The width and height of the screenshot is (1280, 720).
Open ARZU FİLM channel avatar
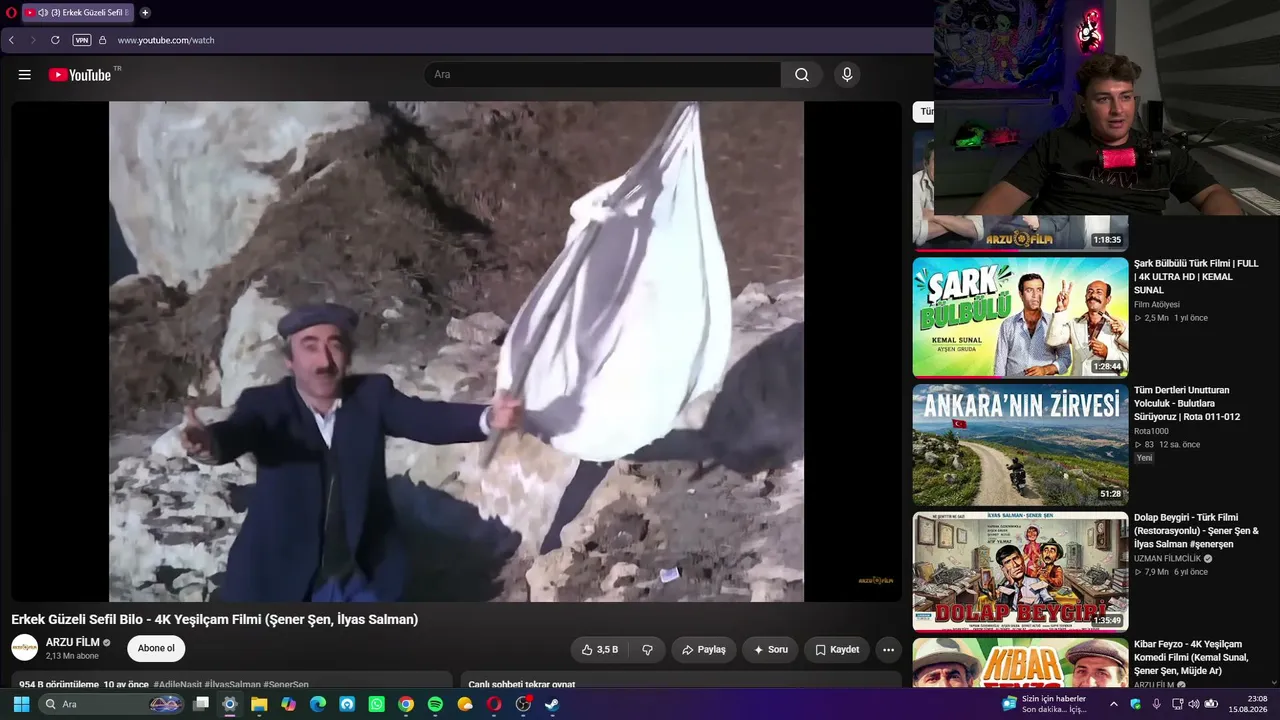tap(25, 648)
